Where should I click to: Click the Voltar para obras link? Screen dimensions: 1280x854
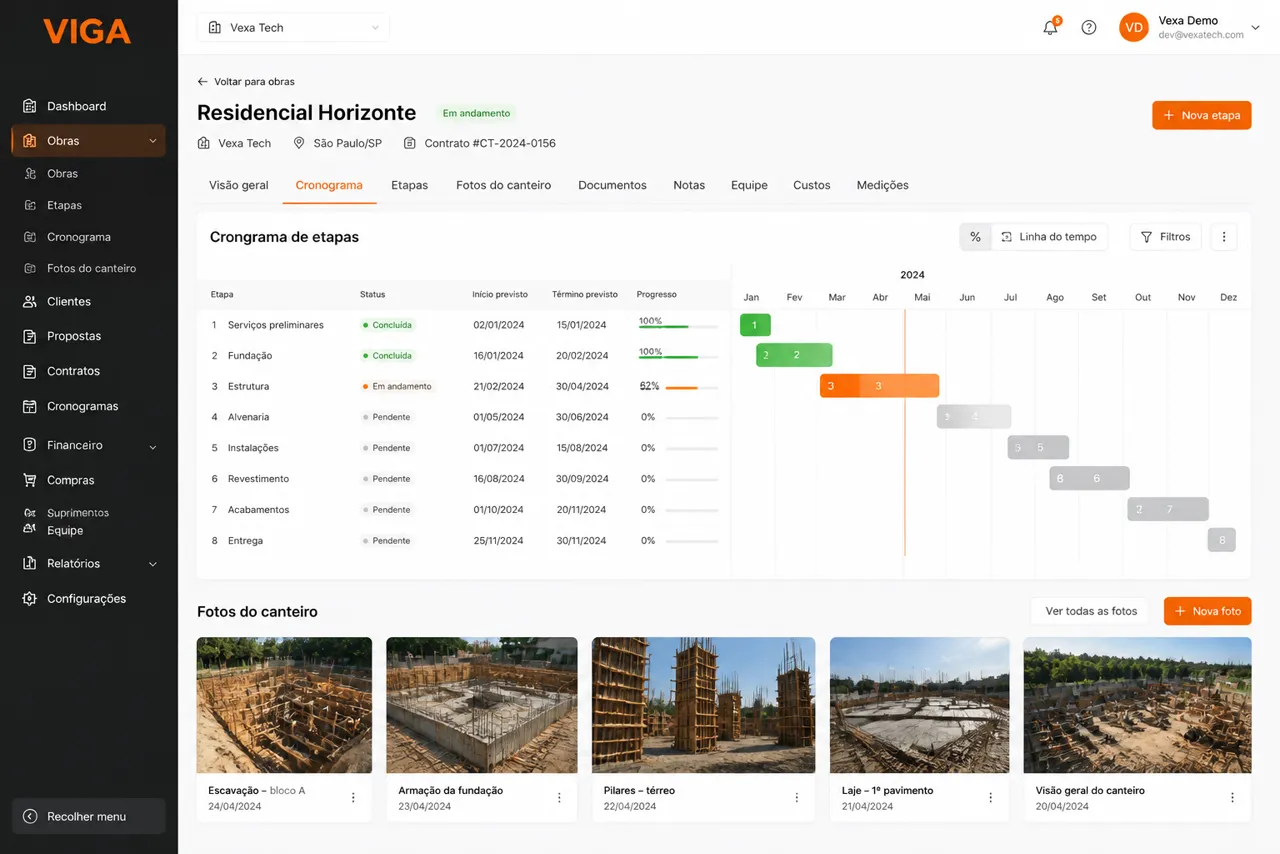[246, 82]
